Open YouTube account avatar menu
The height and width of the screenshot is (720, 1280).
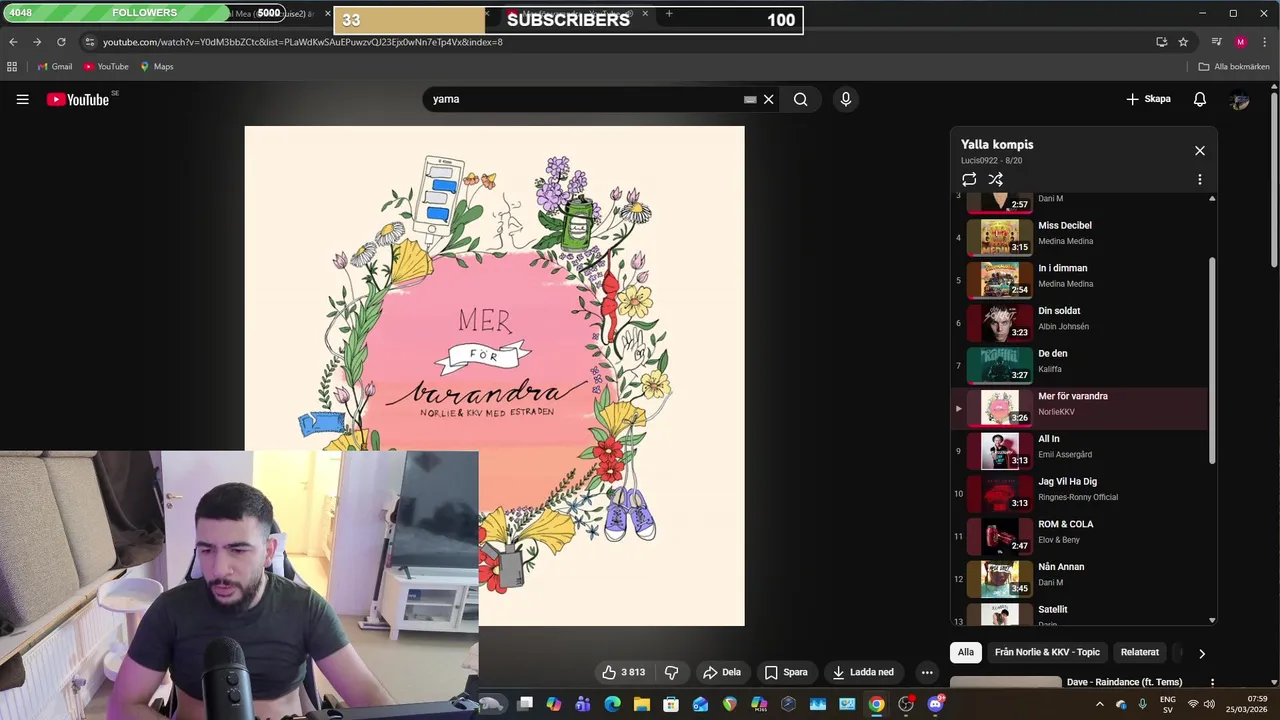(x=1240, y=99)
